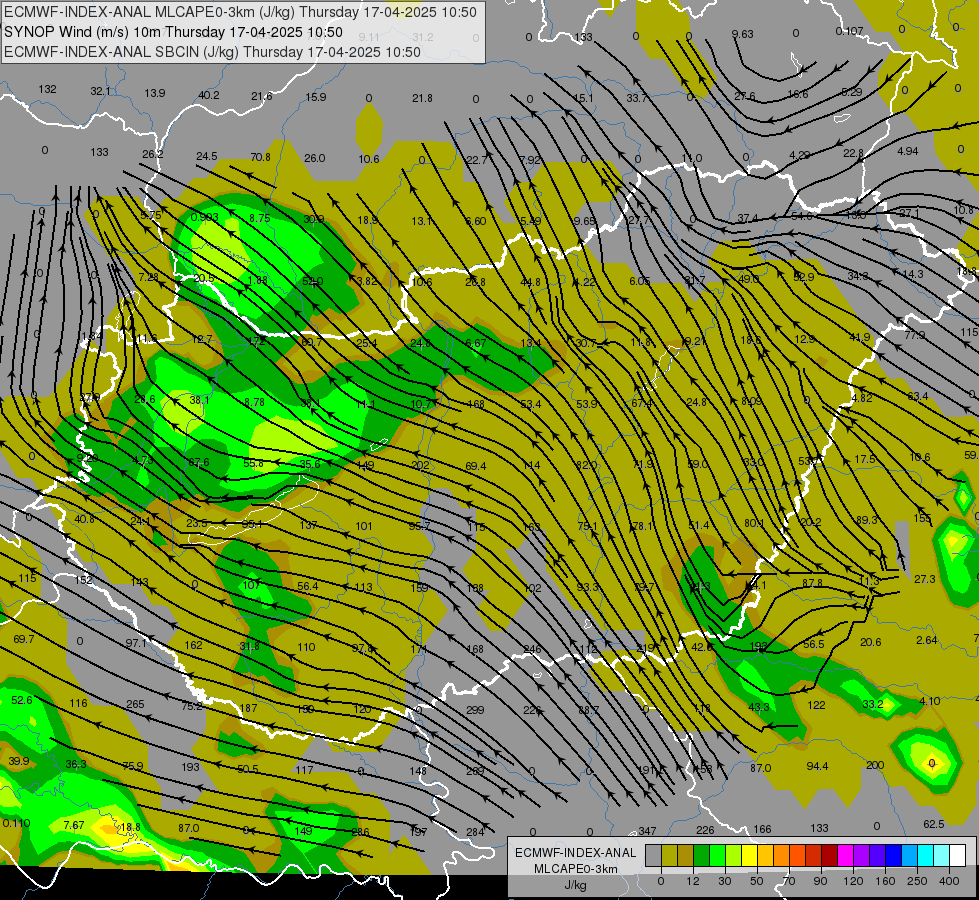Click the '160' tick label on color scale
The height and width of the screenshot is (900, 979).
885,881
